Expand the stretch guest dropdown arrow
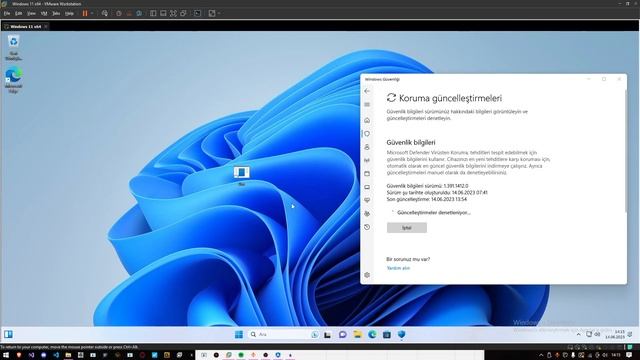Image resolution: width=640 pixels, height=360 pixels. (x=219, y=13)
